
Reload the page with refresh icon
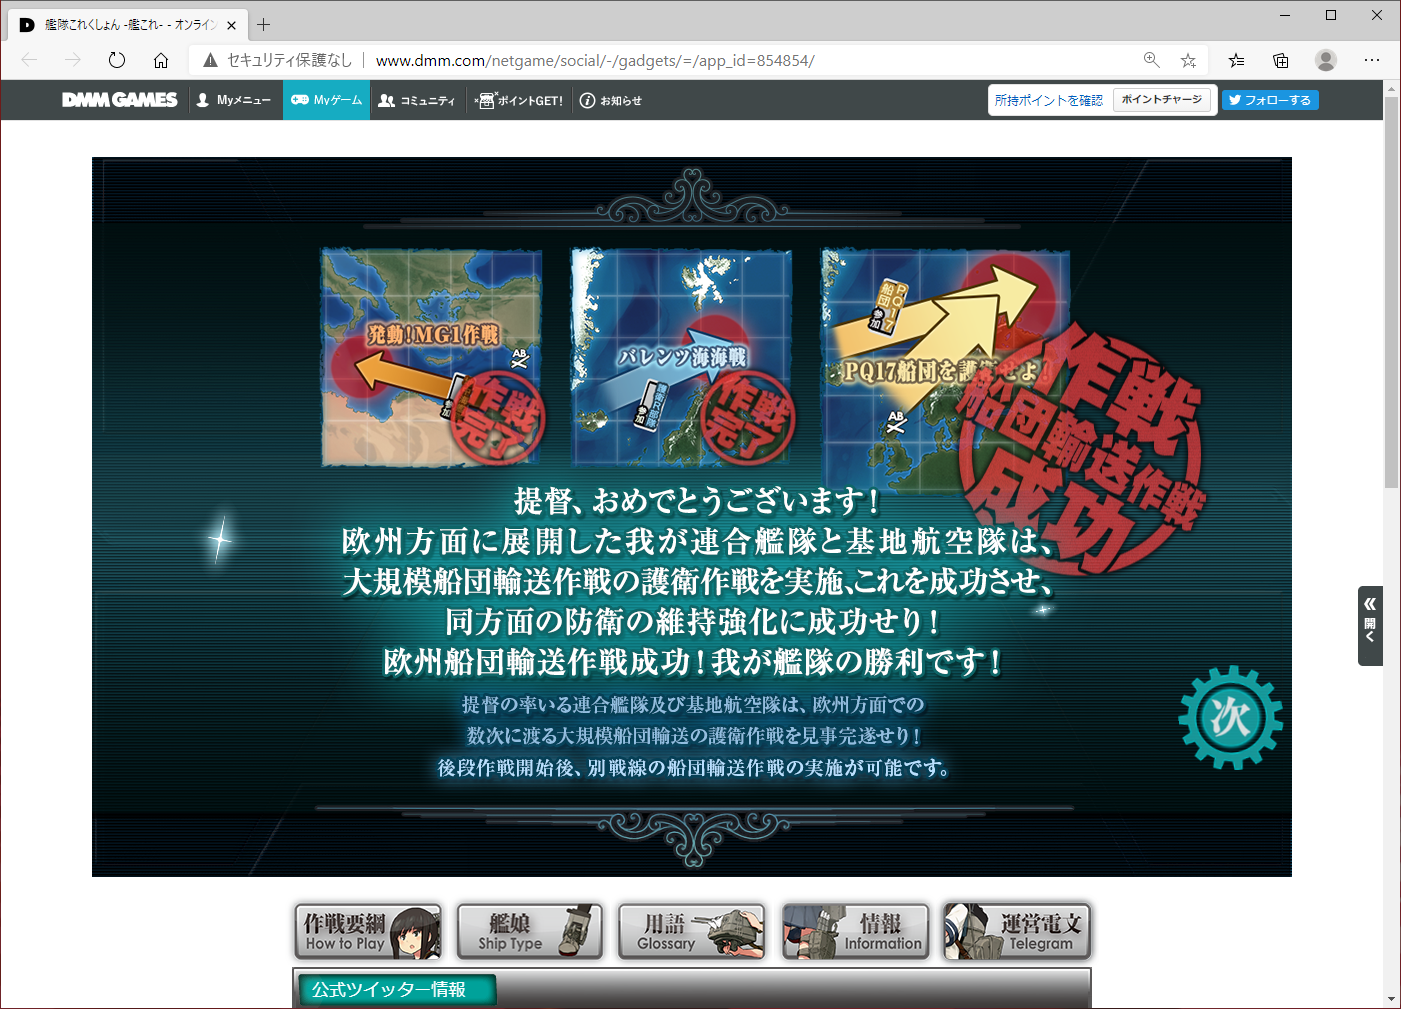[117, 60]
